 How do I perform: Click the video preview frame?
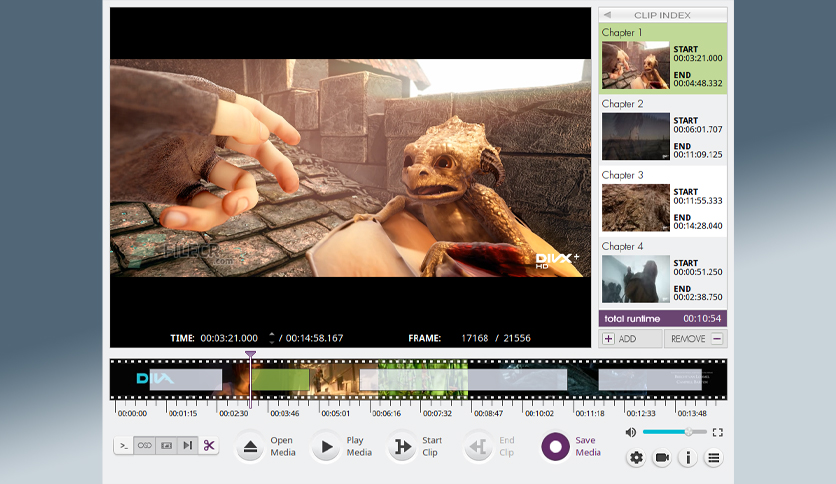click(x=350, y=168)
